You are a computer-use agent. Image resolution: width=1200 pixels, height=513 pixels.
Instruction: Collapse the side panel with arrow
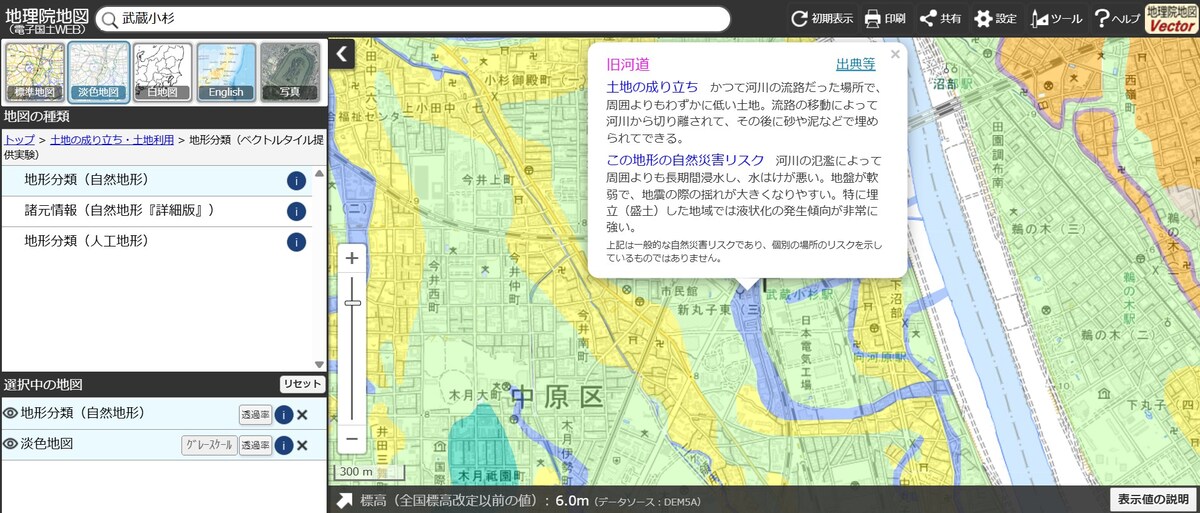pyautogui.click(x=342, y=54)
